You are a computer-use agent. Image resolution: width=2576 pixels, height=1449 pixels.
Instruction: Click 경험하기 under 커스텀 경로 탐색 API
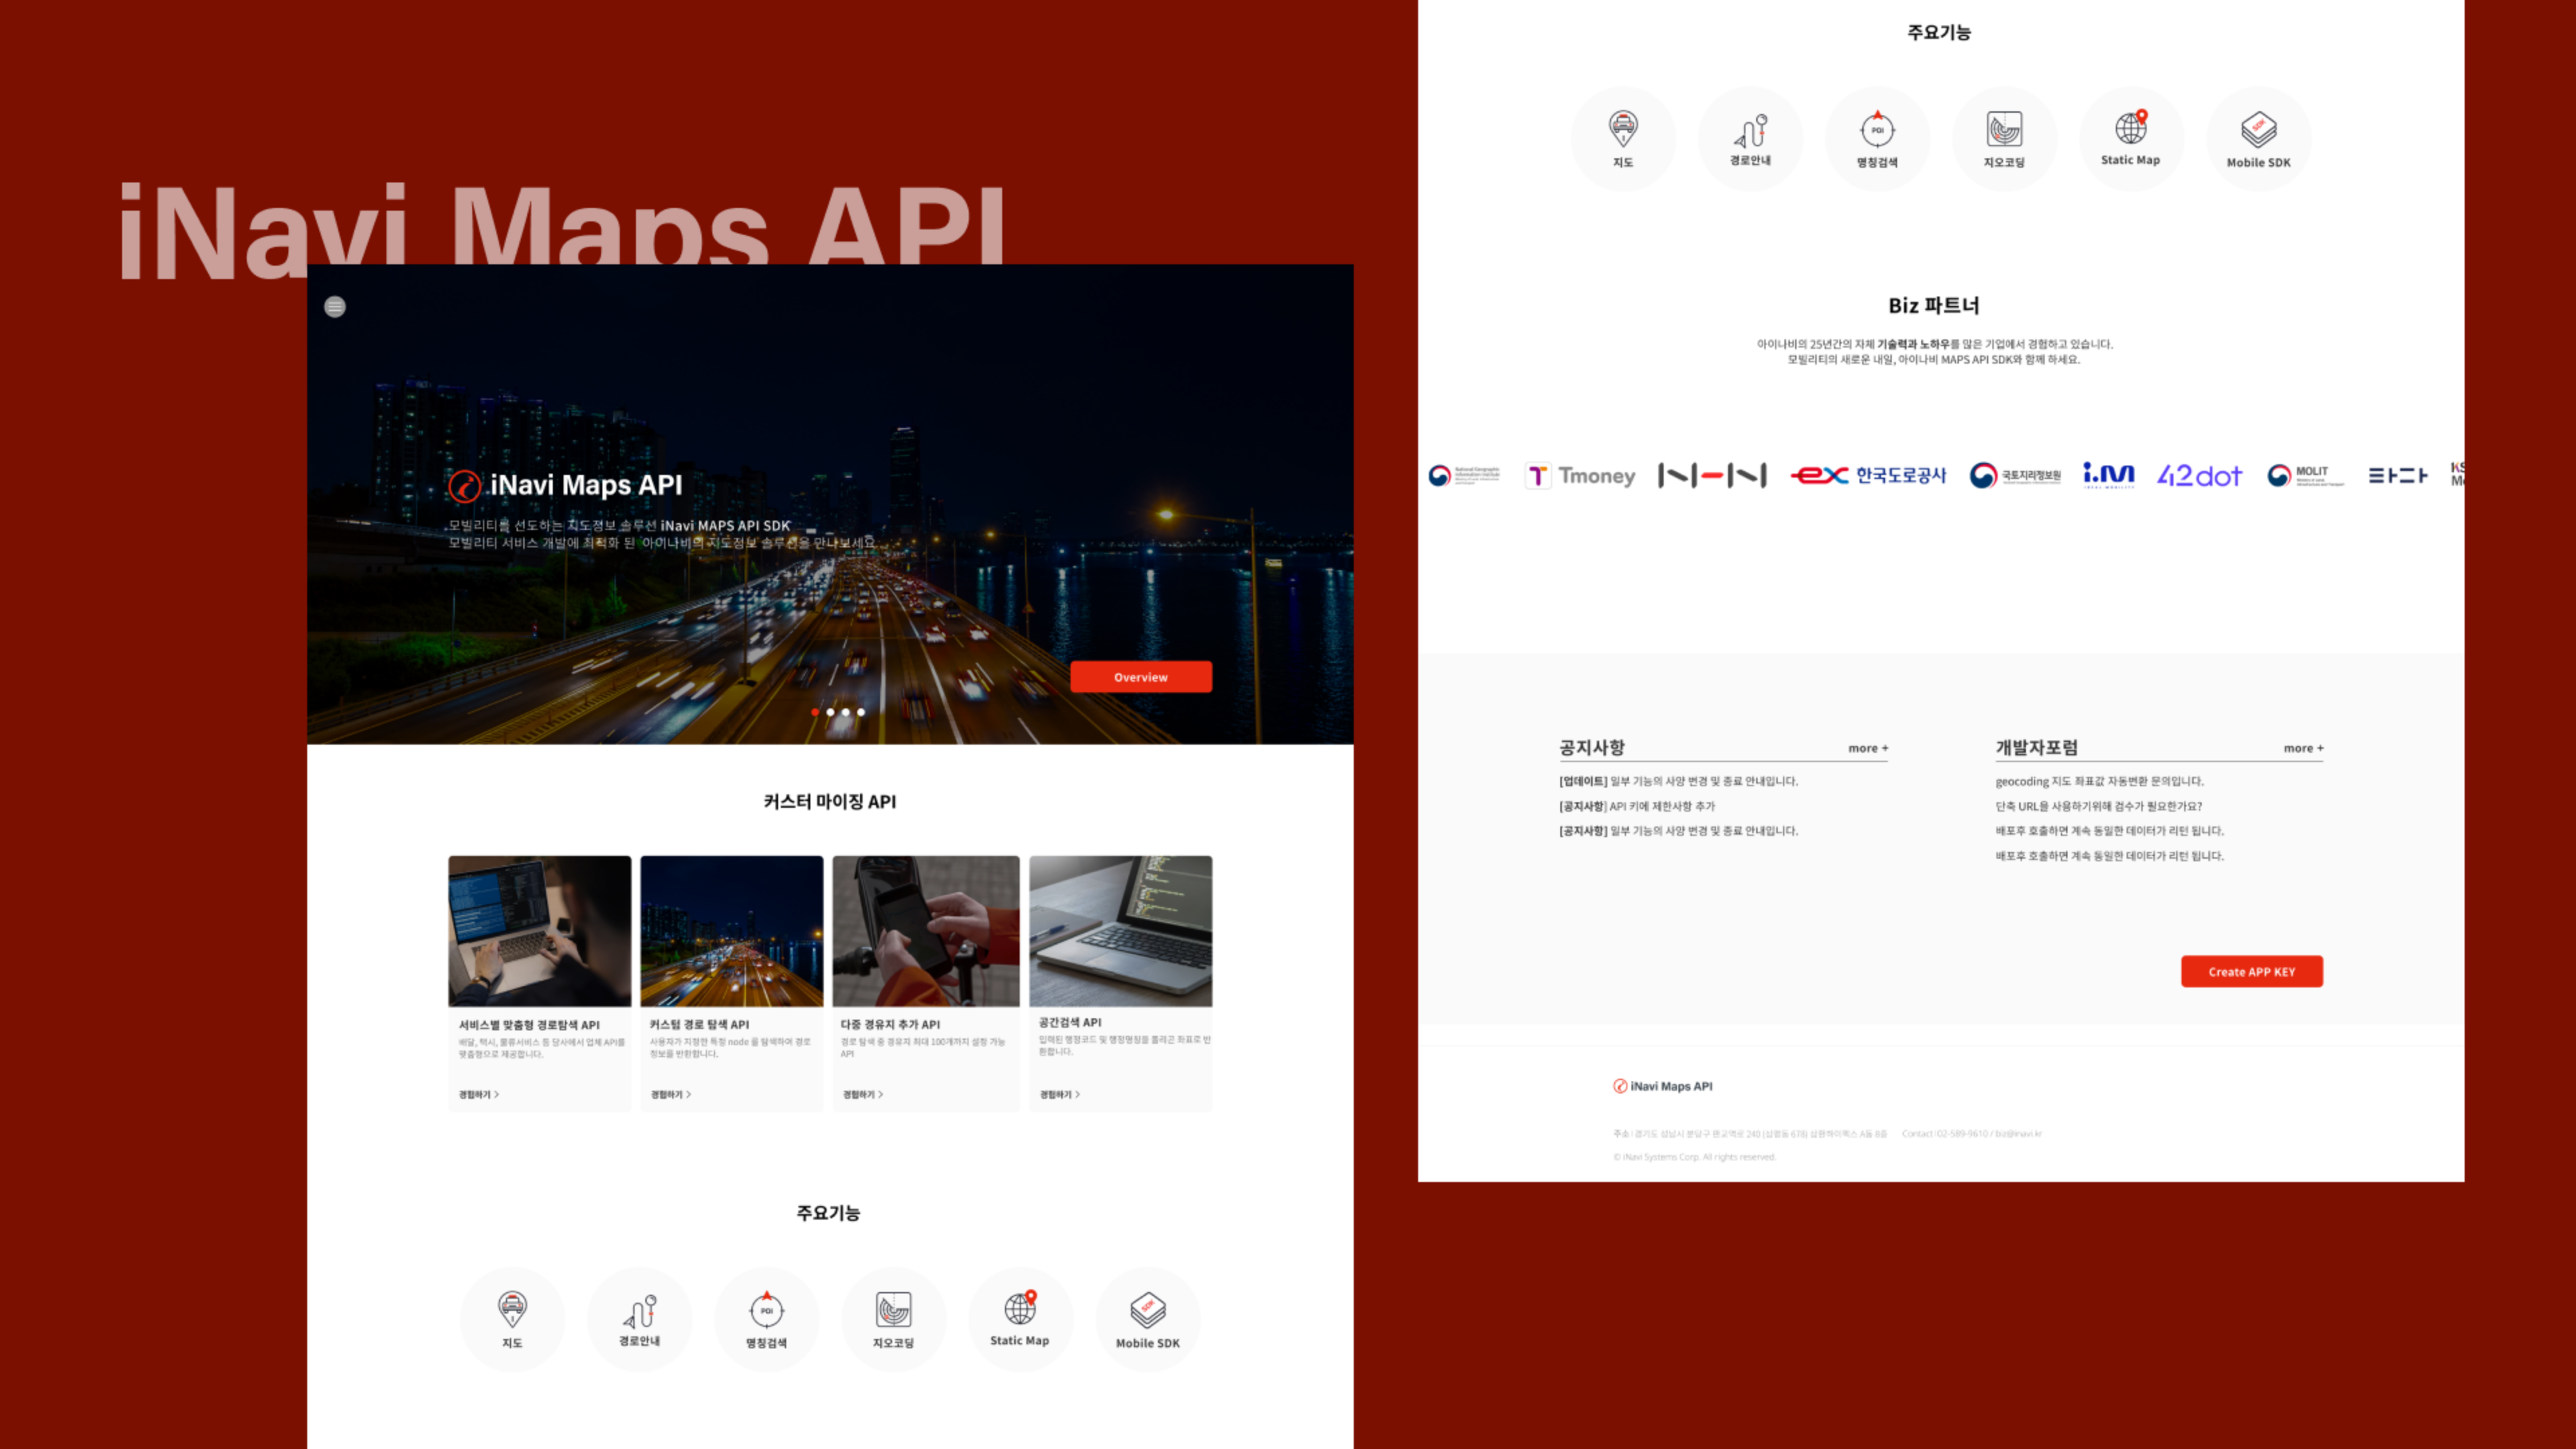671,1094
